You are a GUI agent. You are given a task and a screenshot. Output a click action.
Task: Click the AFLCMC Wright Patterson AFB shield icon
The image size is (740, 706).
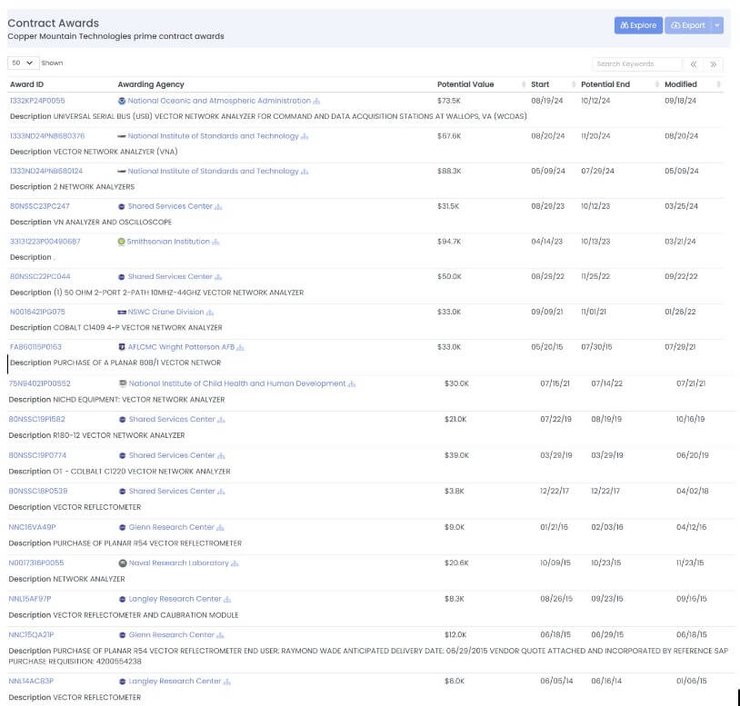pos(122,347)
